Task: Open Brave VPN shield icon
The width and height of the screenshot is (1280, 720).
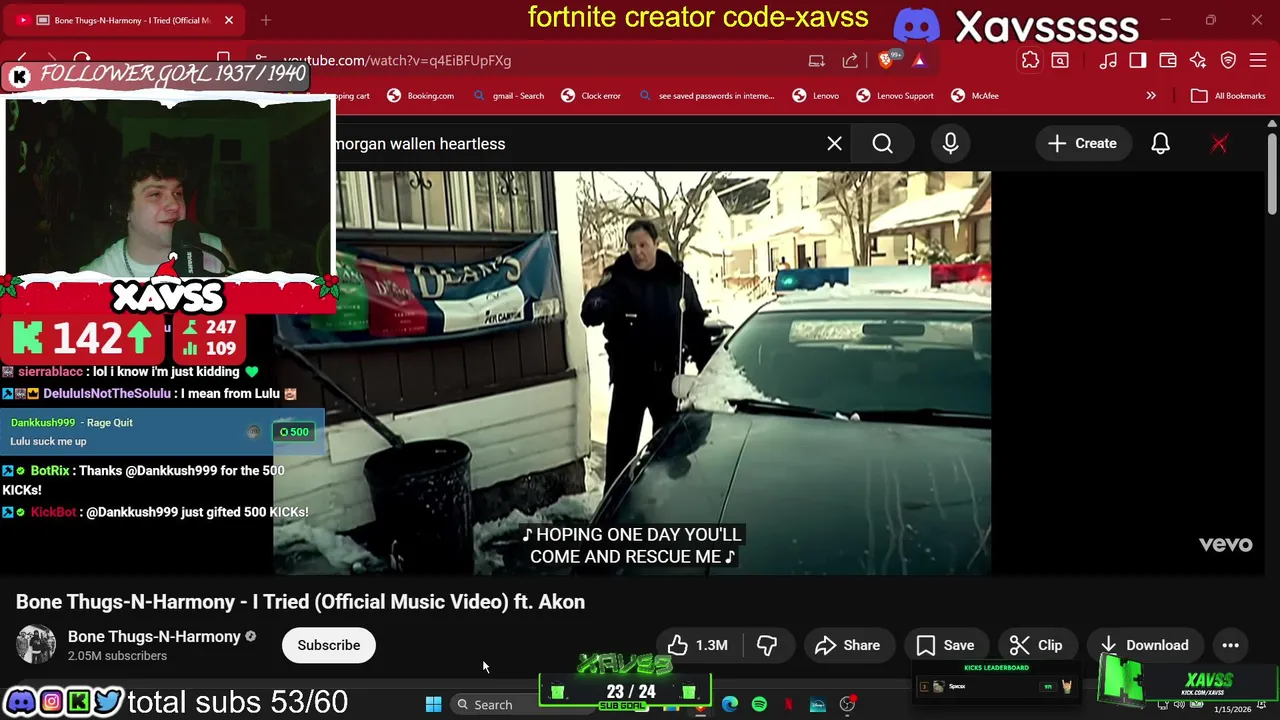Action: click(x=1229, y=60)
